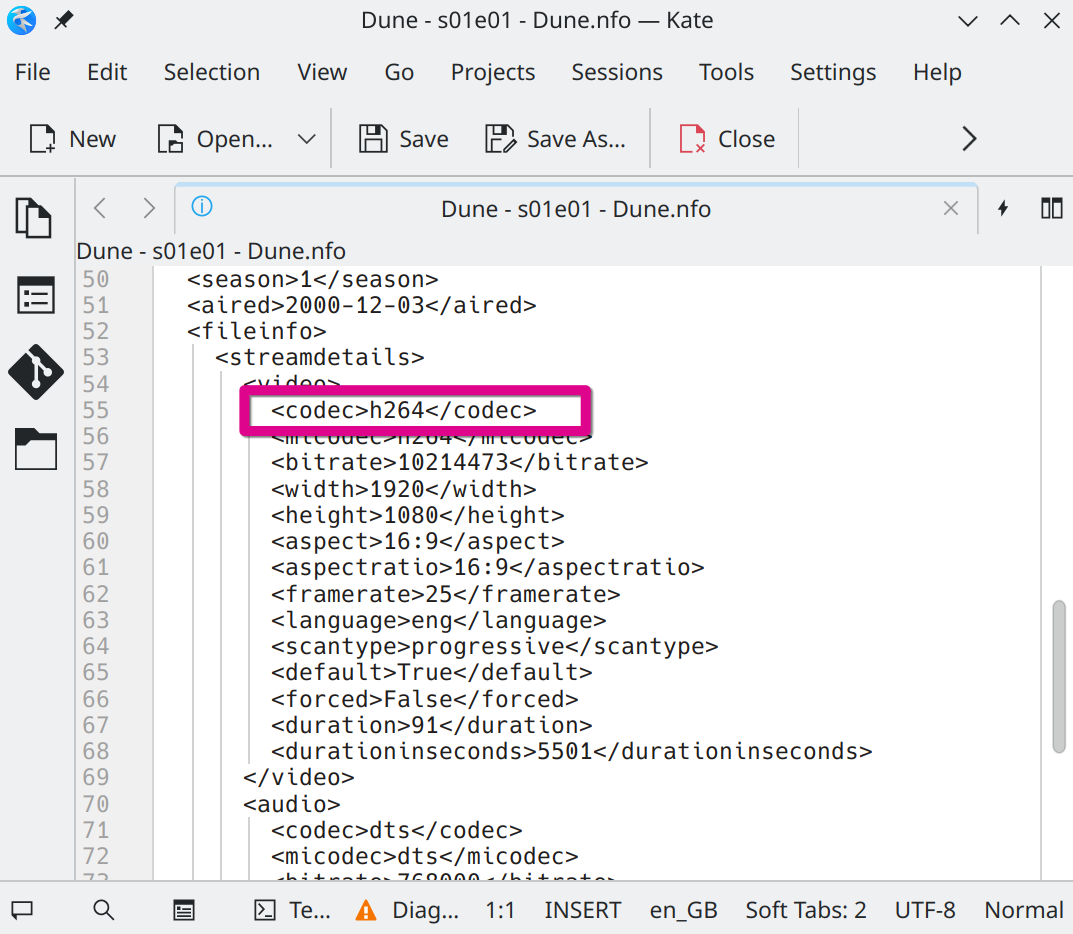Image resolution: width=1073 pixels, height=934 pixels.
Task: Toggle INSERT mode in status bar
Action: 582,910
